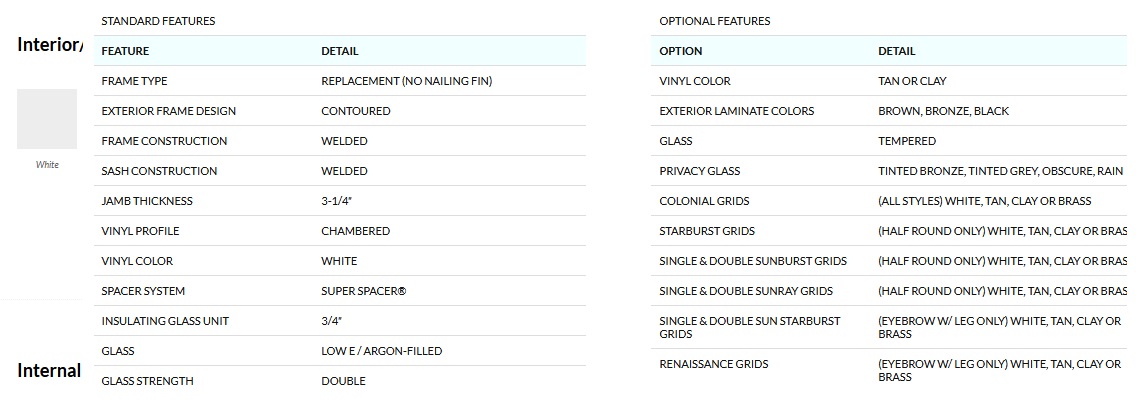
Task: Select the White interior color swatch
Action: (x=47, y=119)
